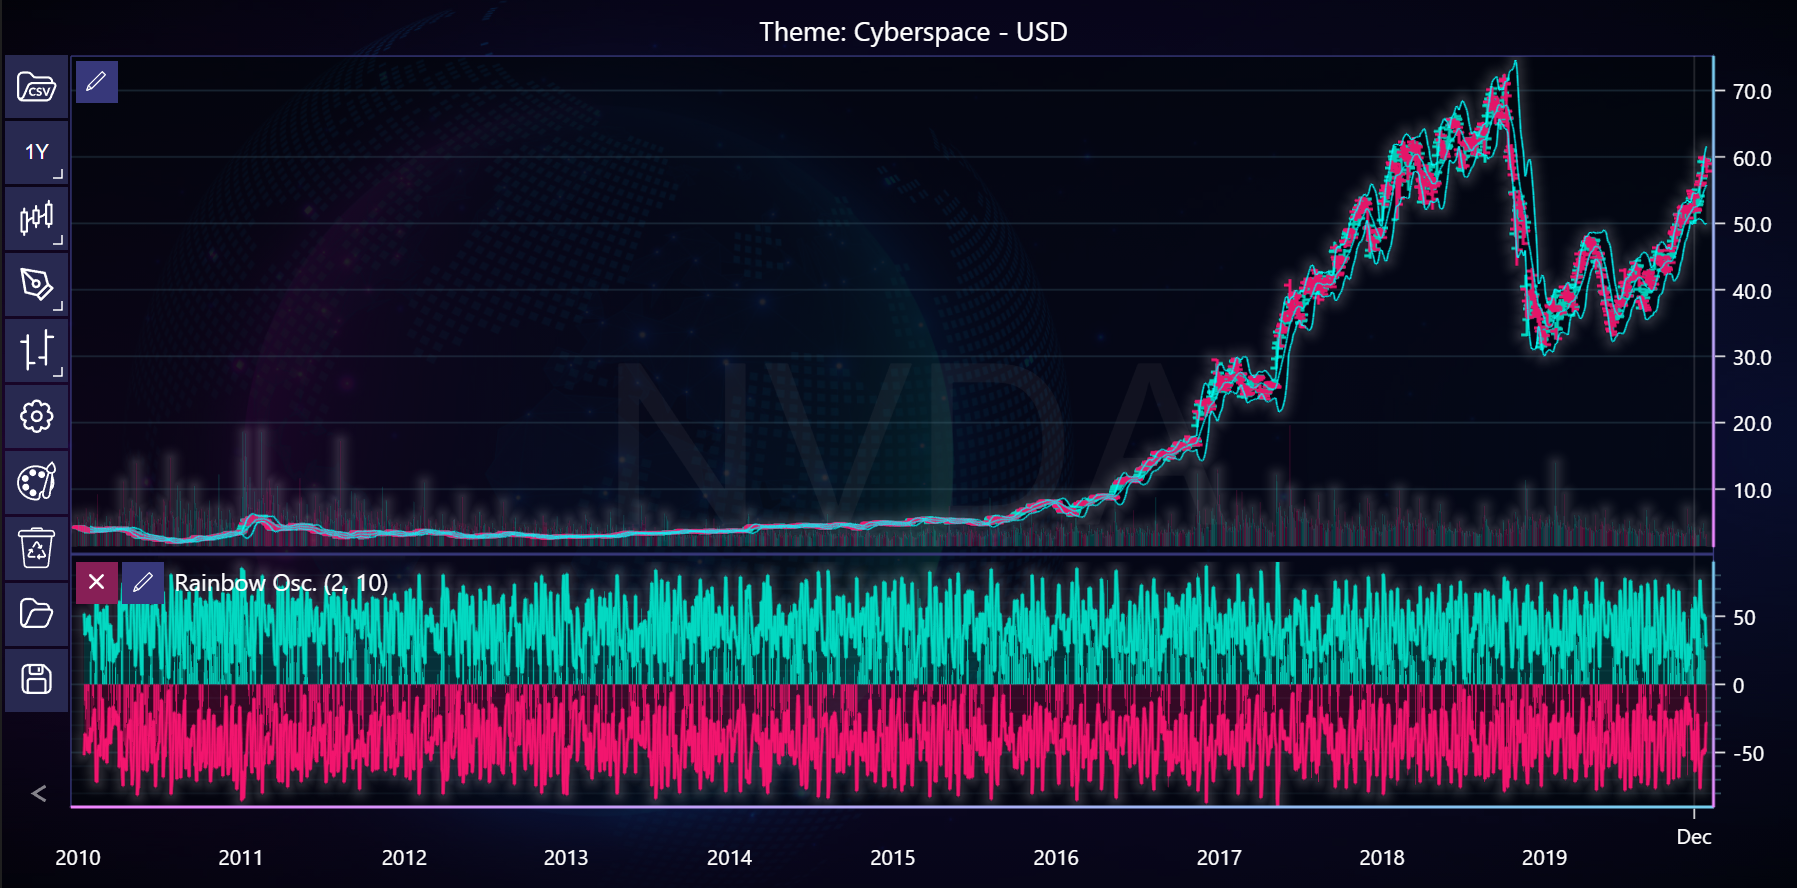Open the pen drawing tools menu
Image resolution: width=1797 pixels, height=888 pixels.
[36, 285]
